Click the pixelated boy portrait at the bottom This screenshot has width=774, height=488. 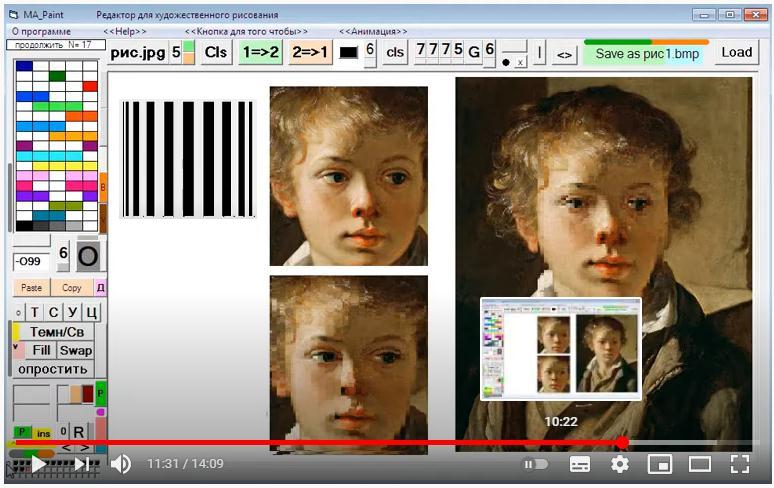click(x=348, y=365)
